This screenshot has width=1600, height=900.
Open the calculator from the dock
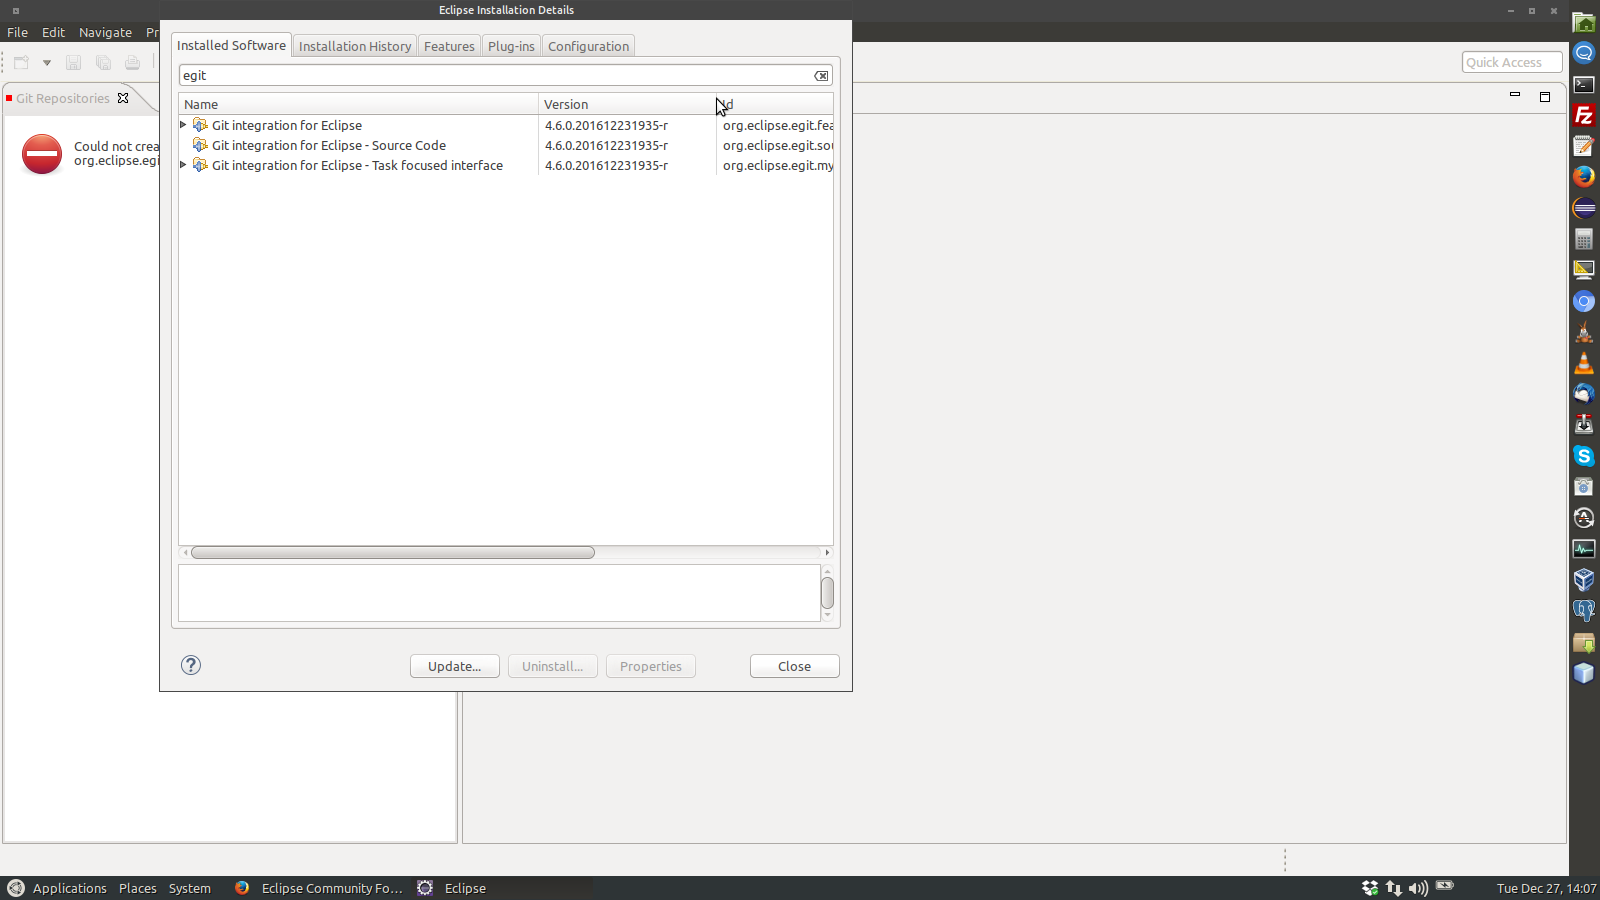(x=1584, y=239)
